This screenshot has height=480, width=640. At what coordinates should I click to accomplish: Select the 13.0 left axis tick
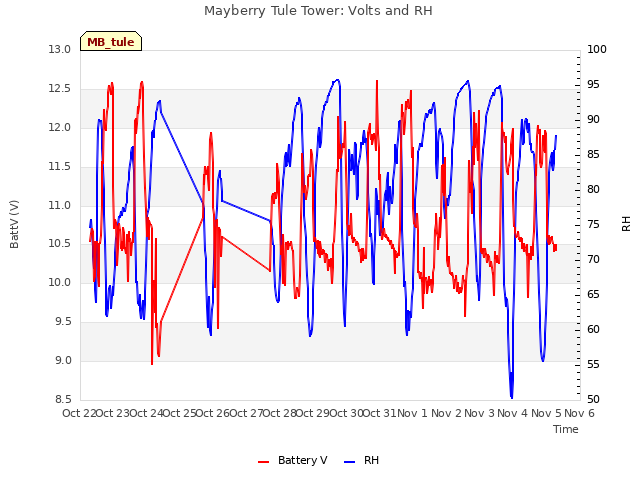click(60, 49)
